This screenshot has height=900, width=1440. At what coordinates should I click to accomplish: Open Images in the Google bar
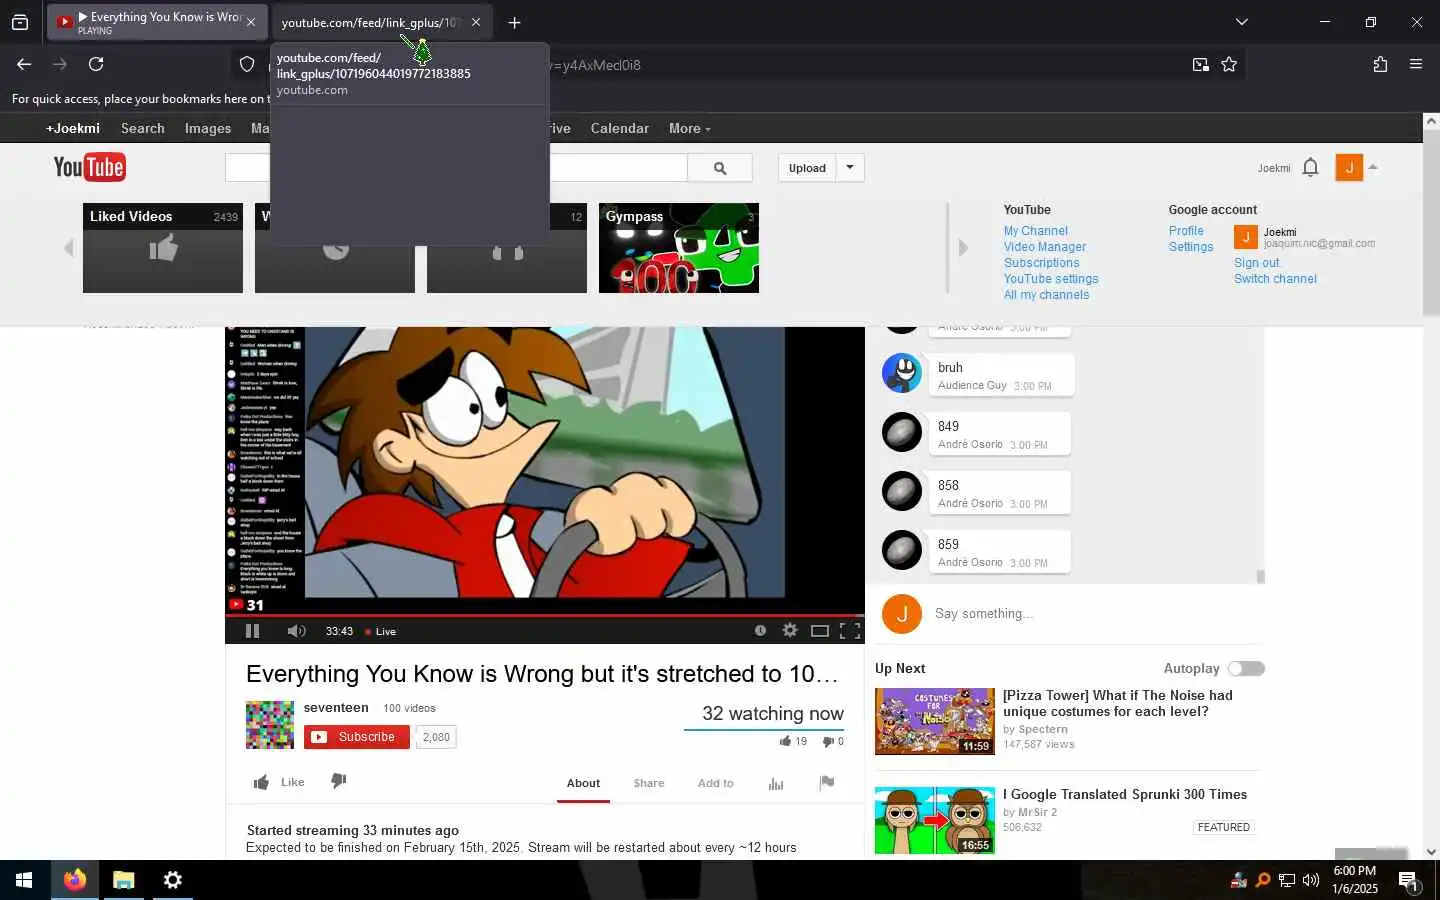(208, 128)
